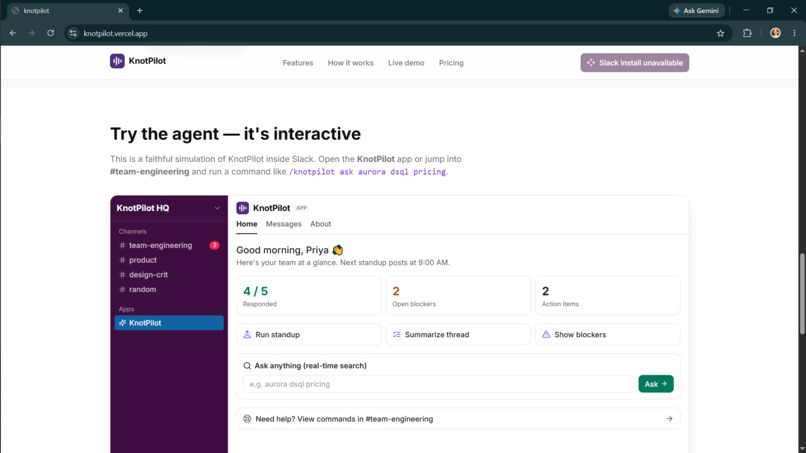Select the KnotPilot app in sidebar
The height and width of the screenshot is (453, 806).
169,323
